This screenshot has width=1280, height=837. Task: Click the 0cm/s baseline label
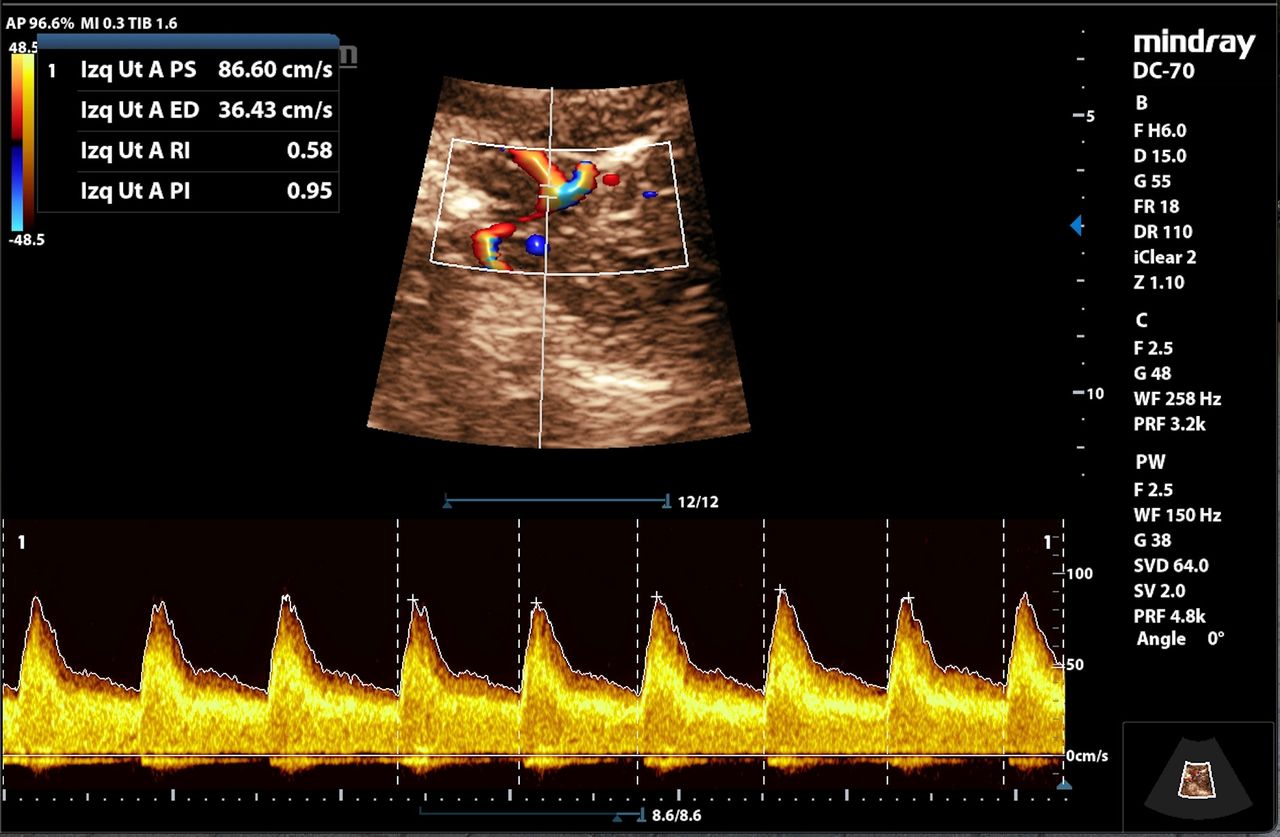click(1086, 756)
